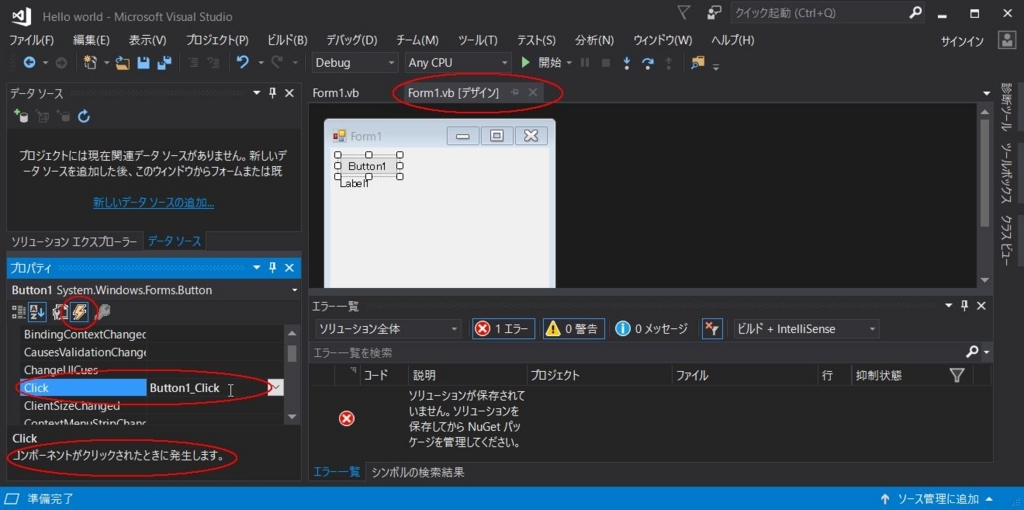The image size is (1024, 510).
Task: Click the designer vertical scrollbar down arrow
Action: pos(985,280)
